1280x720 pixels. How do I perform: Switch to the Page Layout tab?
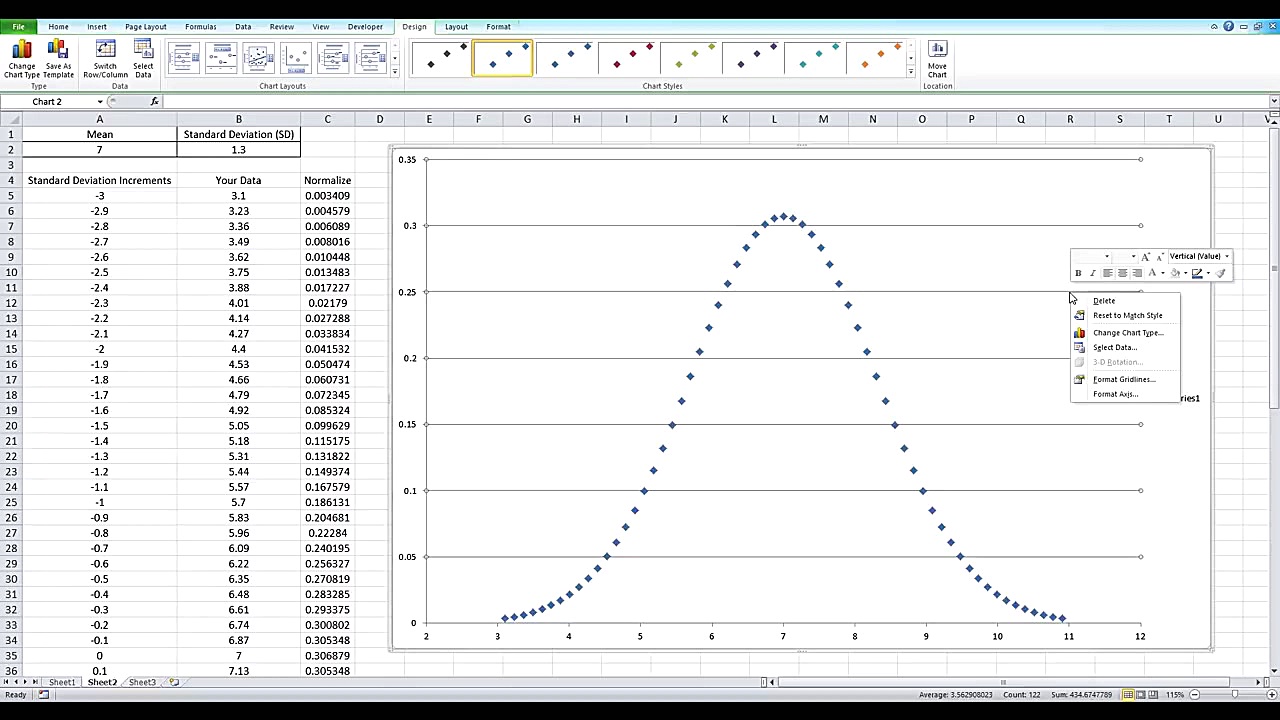click(x=146, y=27)
